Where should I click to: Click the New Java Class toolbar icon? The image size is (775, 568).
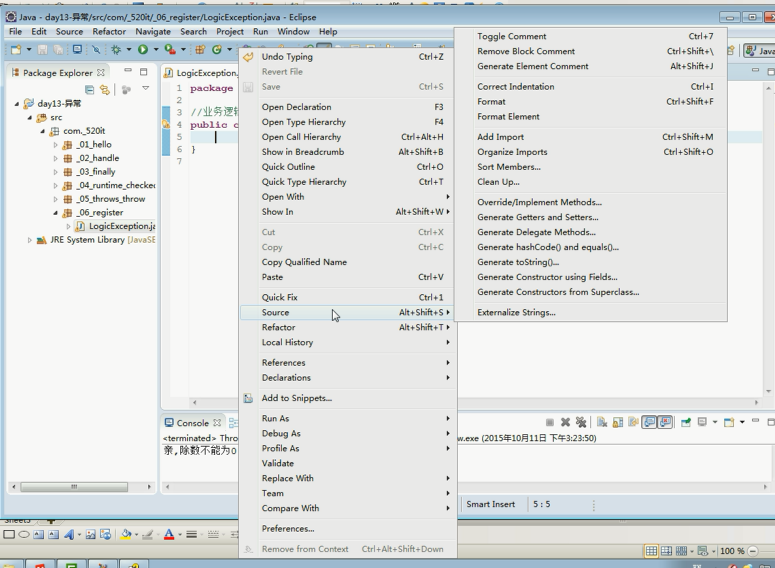(x=216, y=50)
